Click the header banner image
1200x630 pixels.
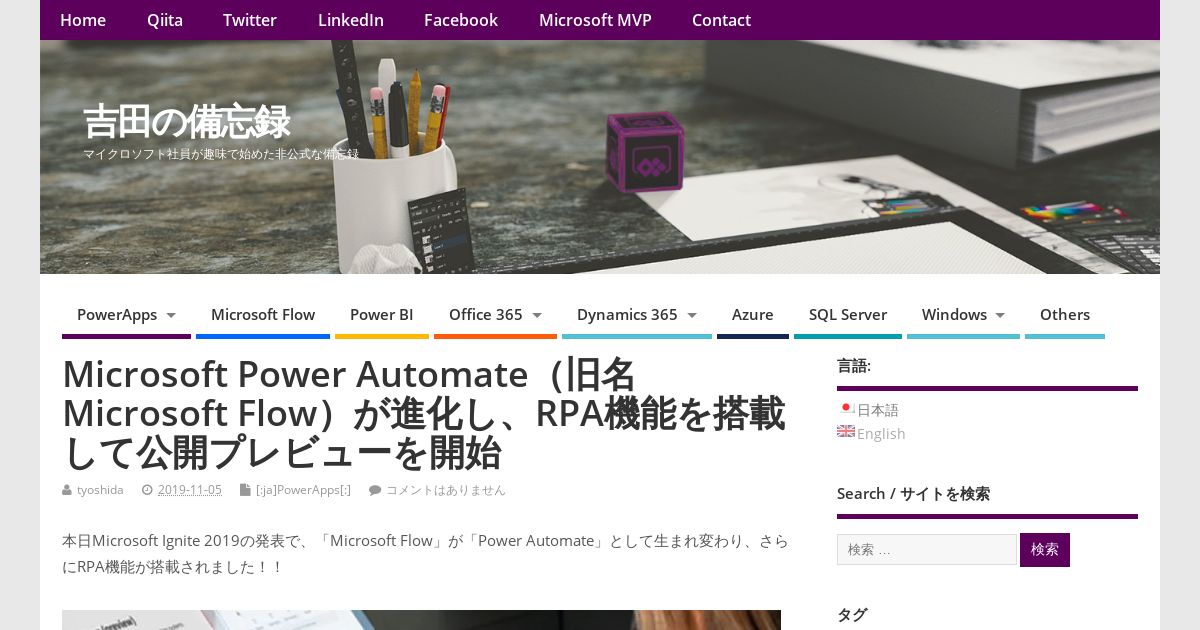pos(600,157)
